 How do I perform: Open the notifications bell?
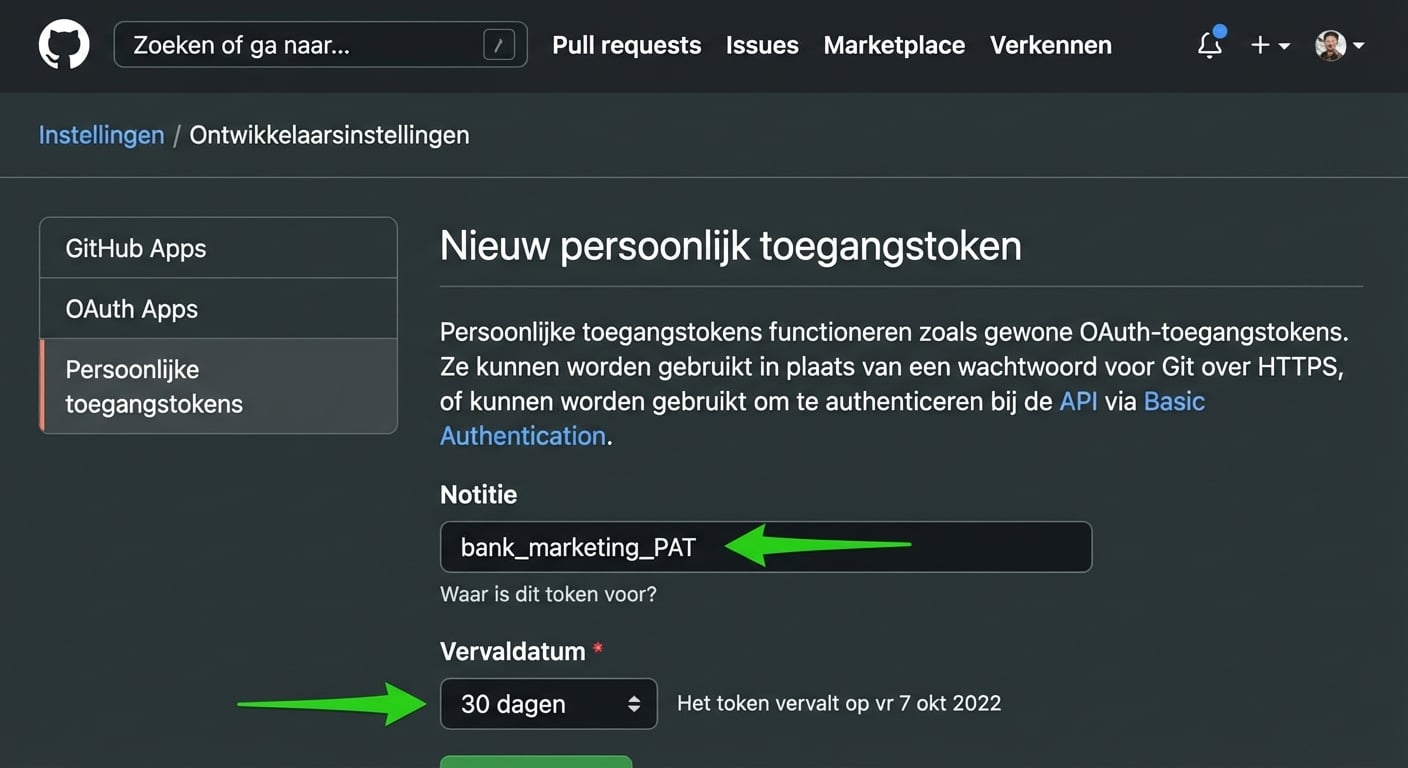1209,46
